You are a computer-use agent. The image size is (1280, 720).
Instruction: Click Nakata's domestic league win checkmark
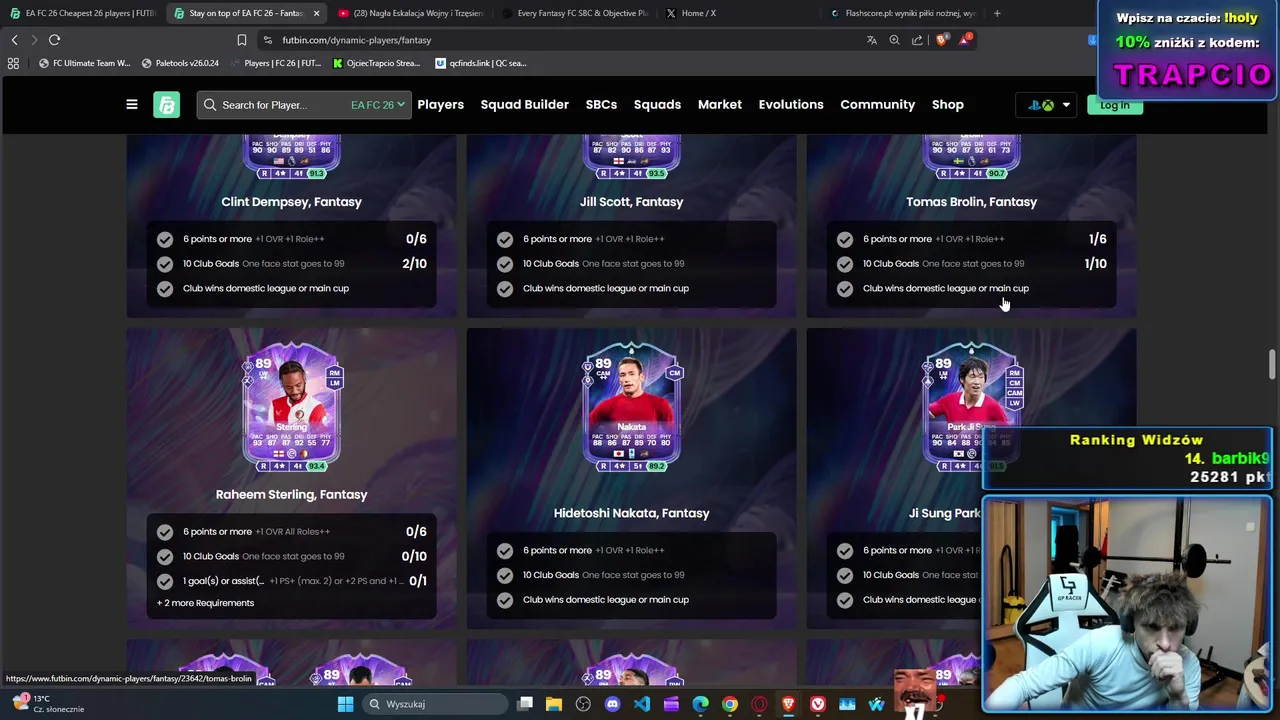505,600
